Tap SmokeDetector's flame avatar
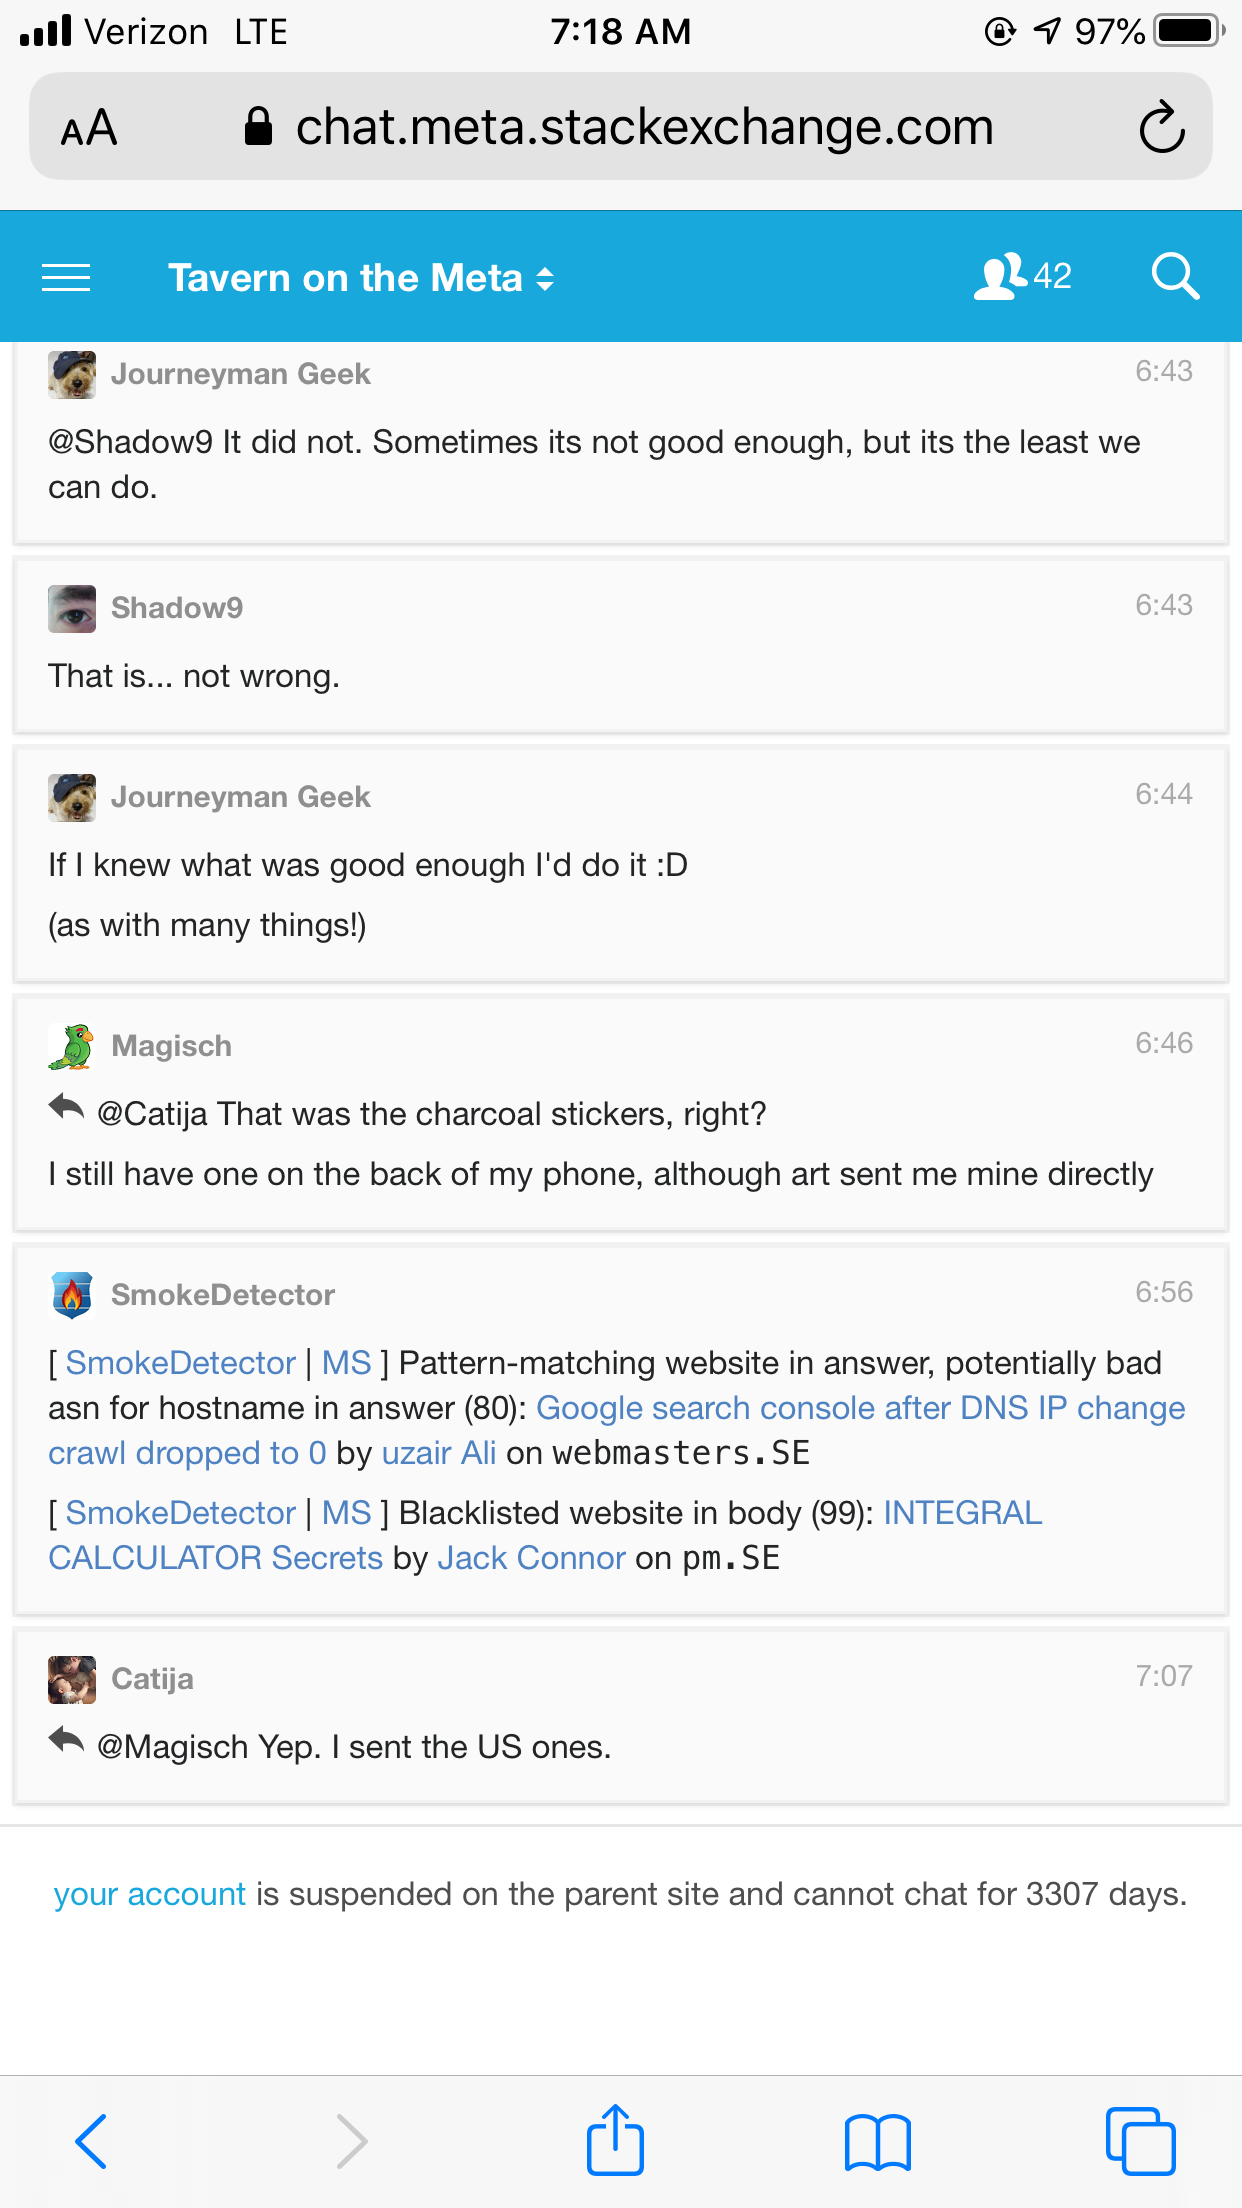Image resolution: width=1242 pixels, height=2208 pixels. point(72,1295)
